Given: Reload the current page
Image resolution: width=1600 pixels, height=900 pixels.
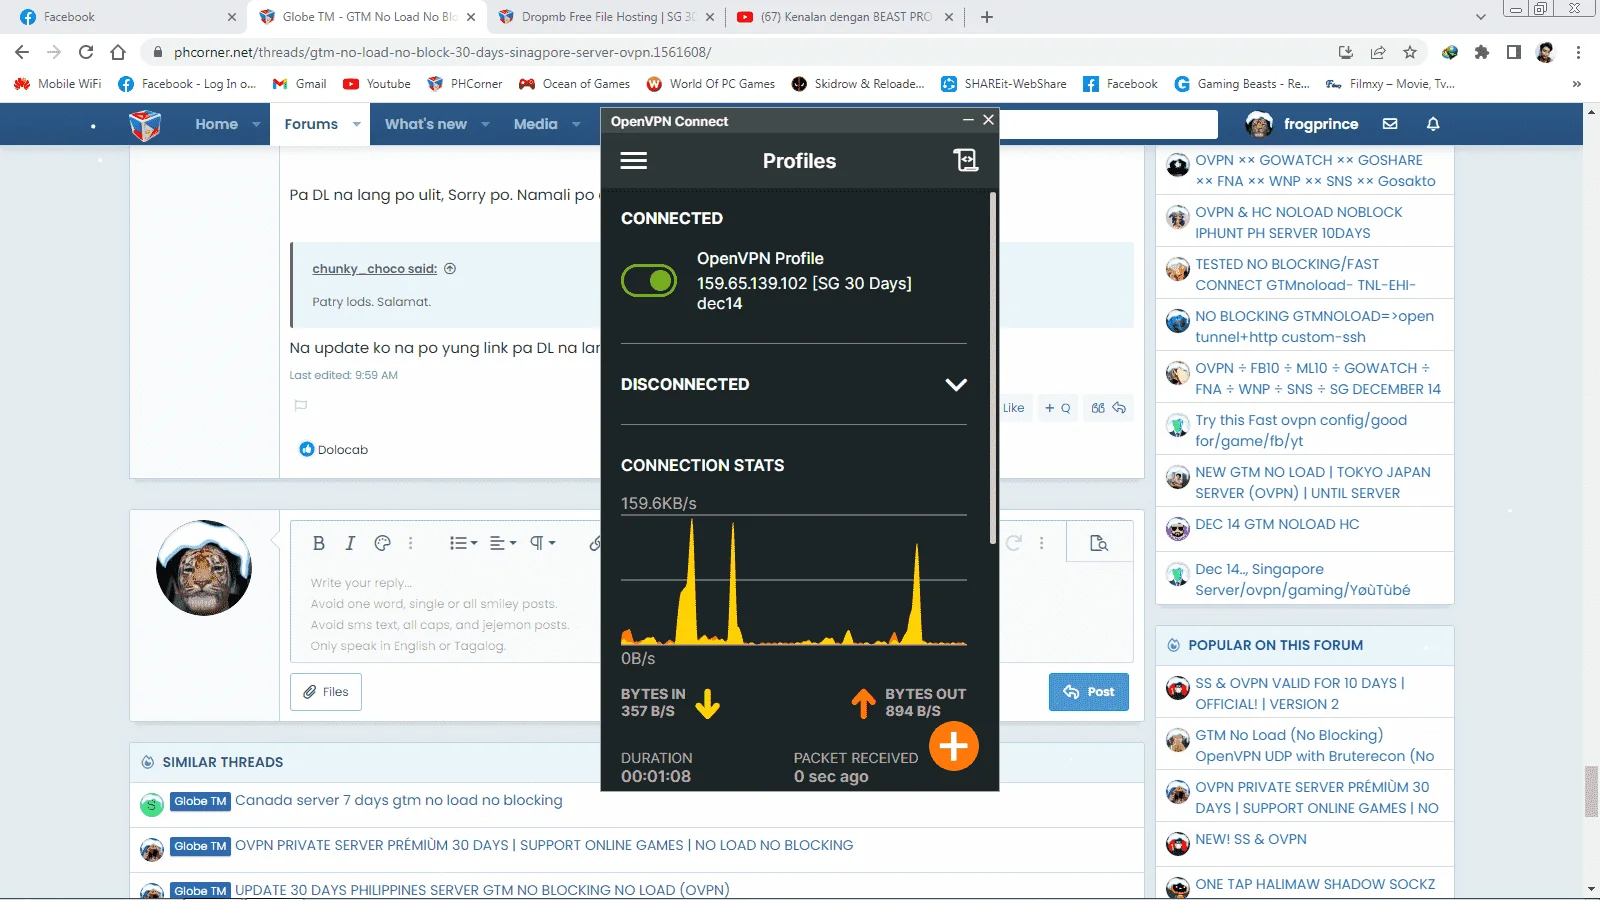Looking at the screenshot, I should click(86, 52).
